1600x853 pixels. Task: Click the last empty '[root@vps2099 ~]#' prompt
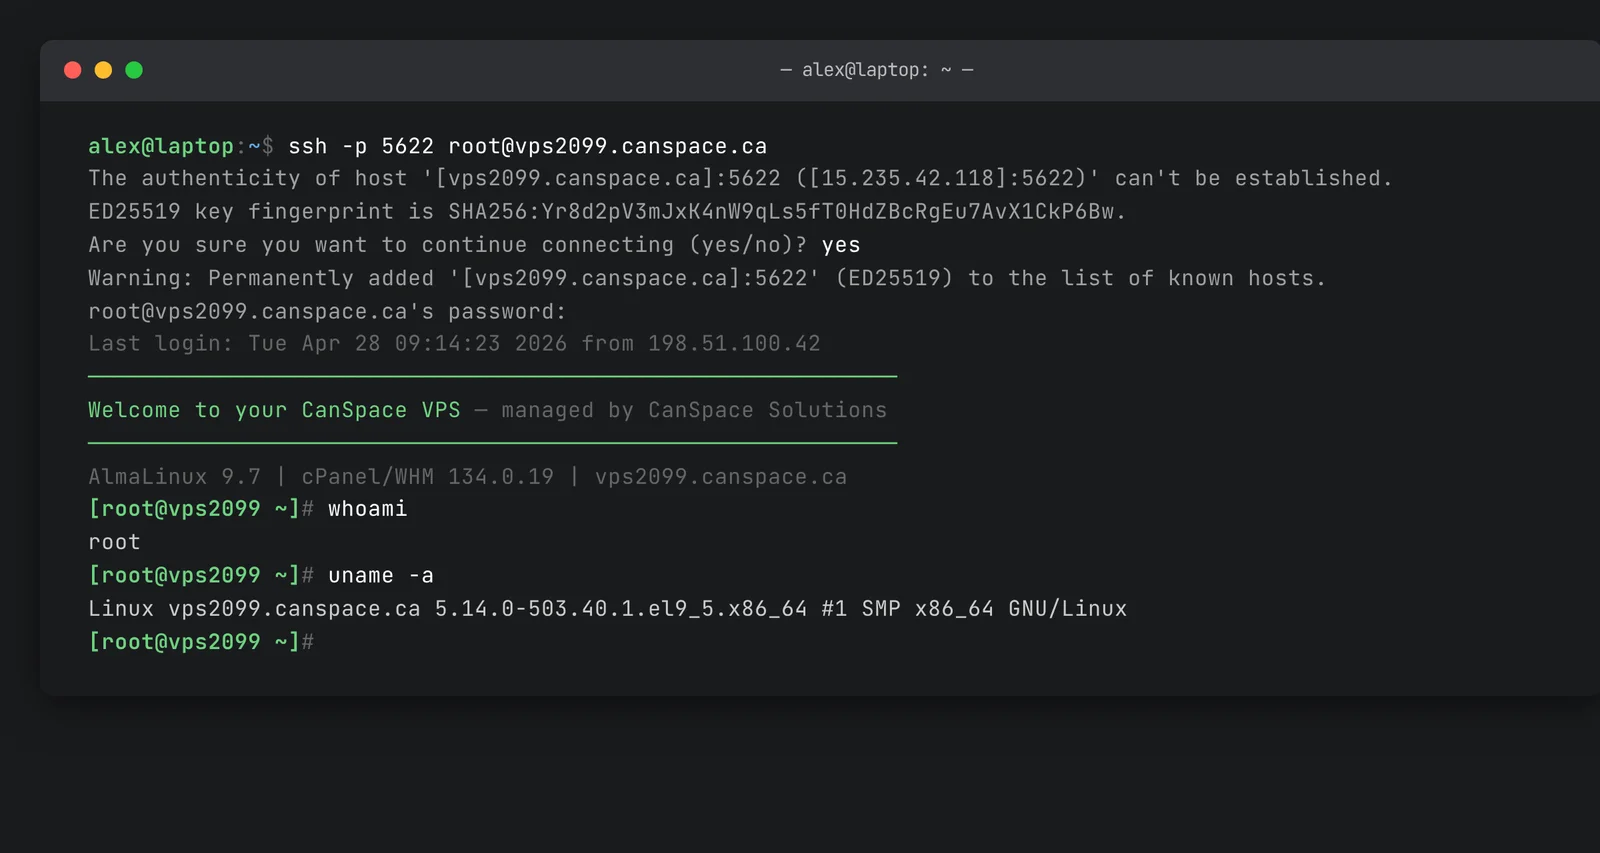[x=201, y=642]
